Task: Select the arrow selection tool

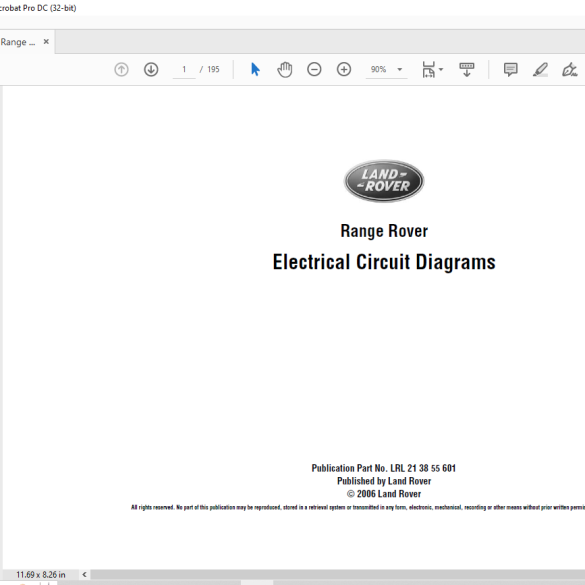Action: 255,69
